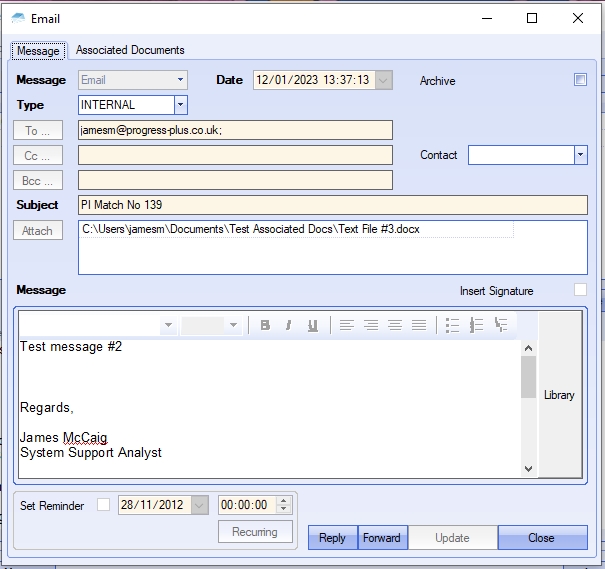This screenshot has width=605, height=569.
Task: Maximize the Email window
Action: (532, 18)
